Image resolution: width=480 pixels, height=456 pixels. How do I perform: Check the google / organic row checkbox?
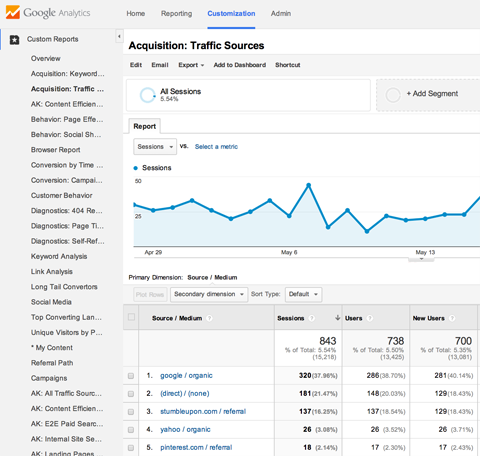click(x=131, y=376)
